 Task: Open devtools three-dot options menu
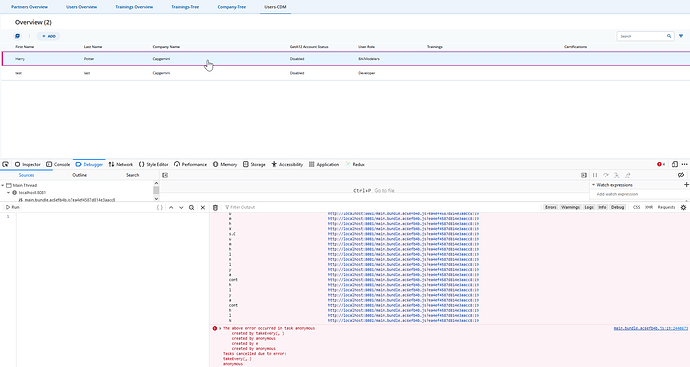pyautogui.click(x=684, y=164)
